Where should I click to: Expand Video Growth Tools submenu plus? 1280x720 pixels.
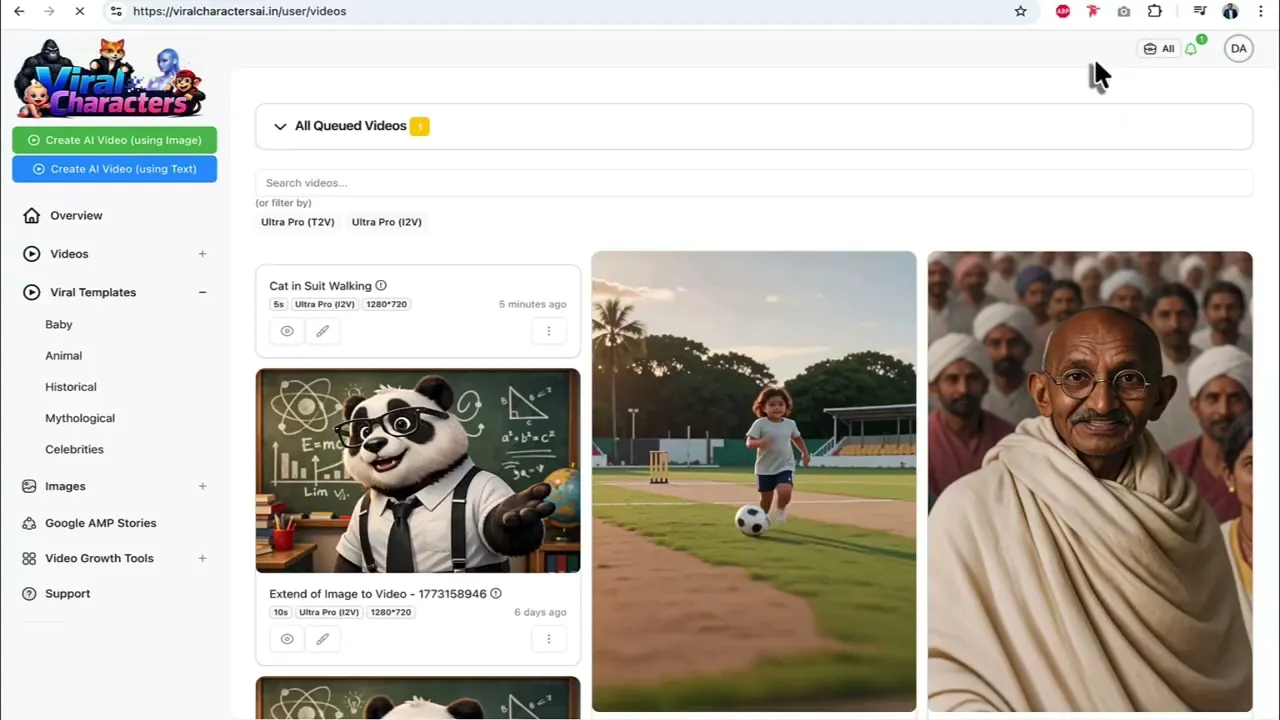coord(202,558)
